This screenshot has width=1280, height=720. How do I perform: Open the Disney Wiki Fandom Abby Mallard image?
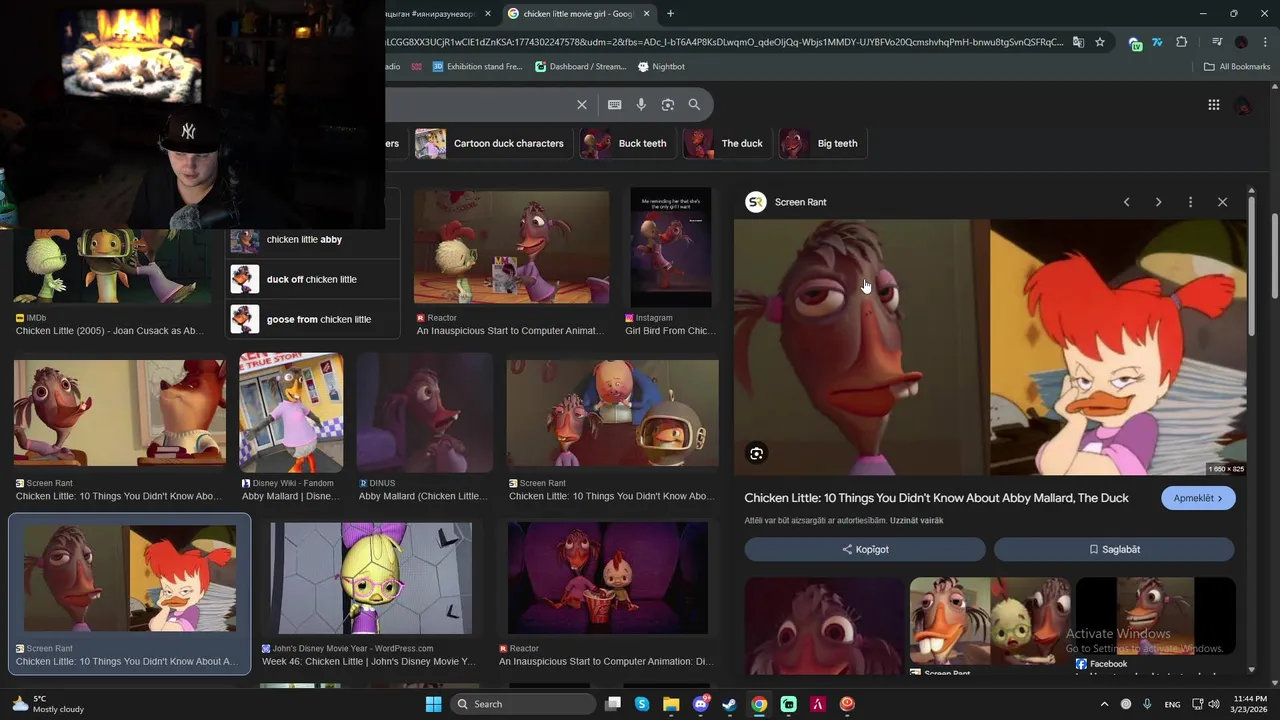pos(291,412)
